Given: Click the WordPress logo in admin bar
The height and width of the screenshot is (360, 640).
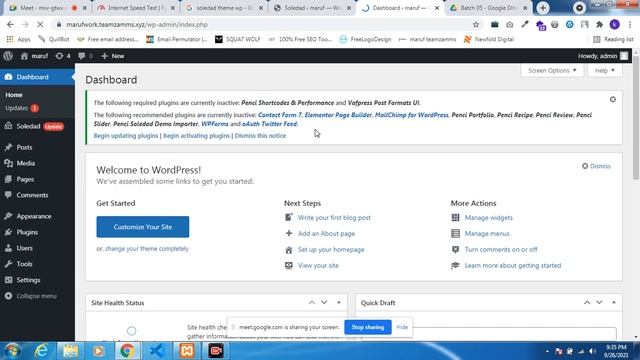Looking at the screenshot, I should click(8, 56).
